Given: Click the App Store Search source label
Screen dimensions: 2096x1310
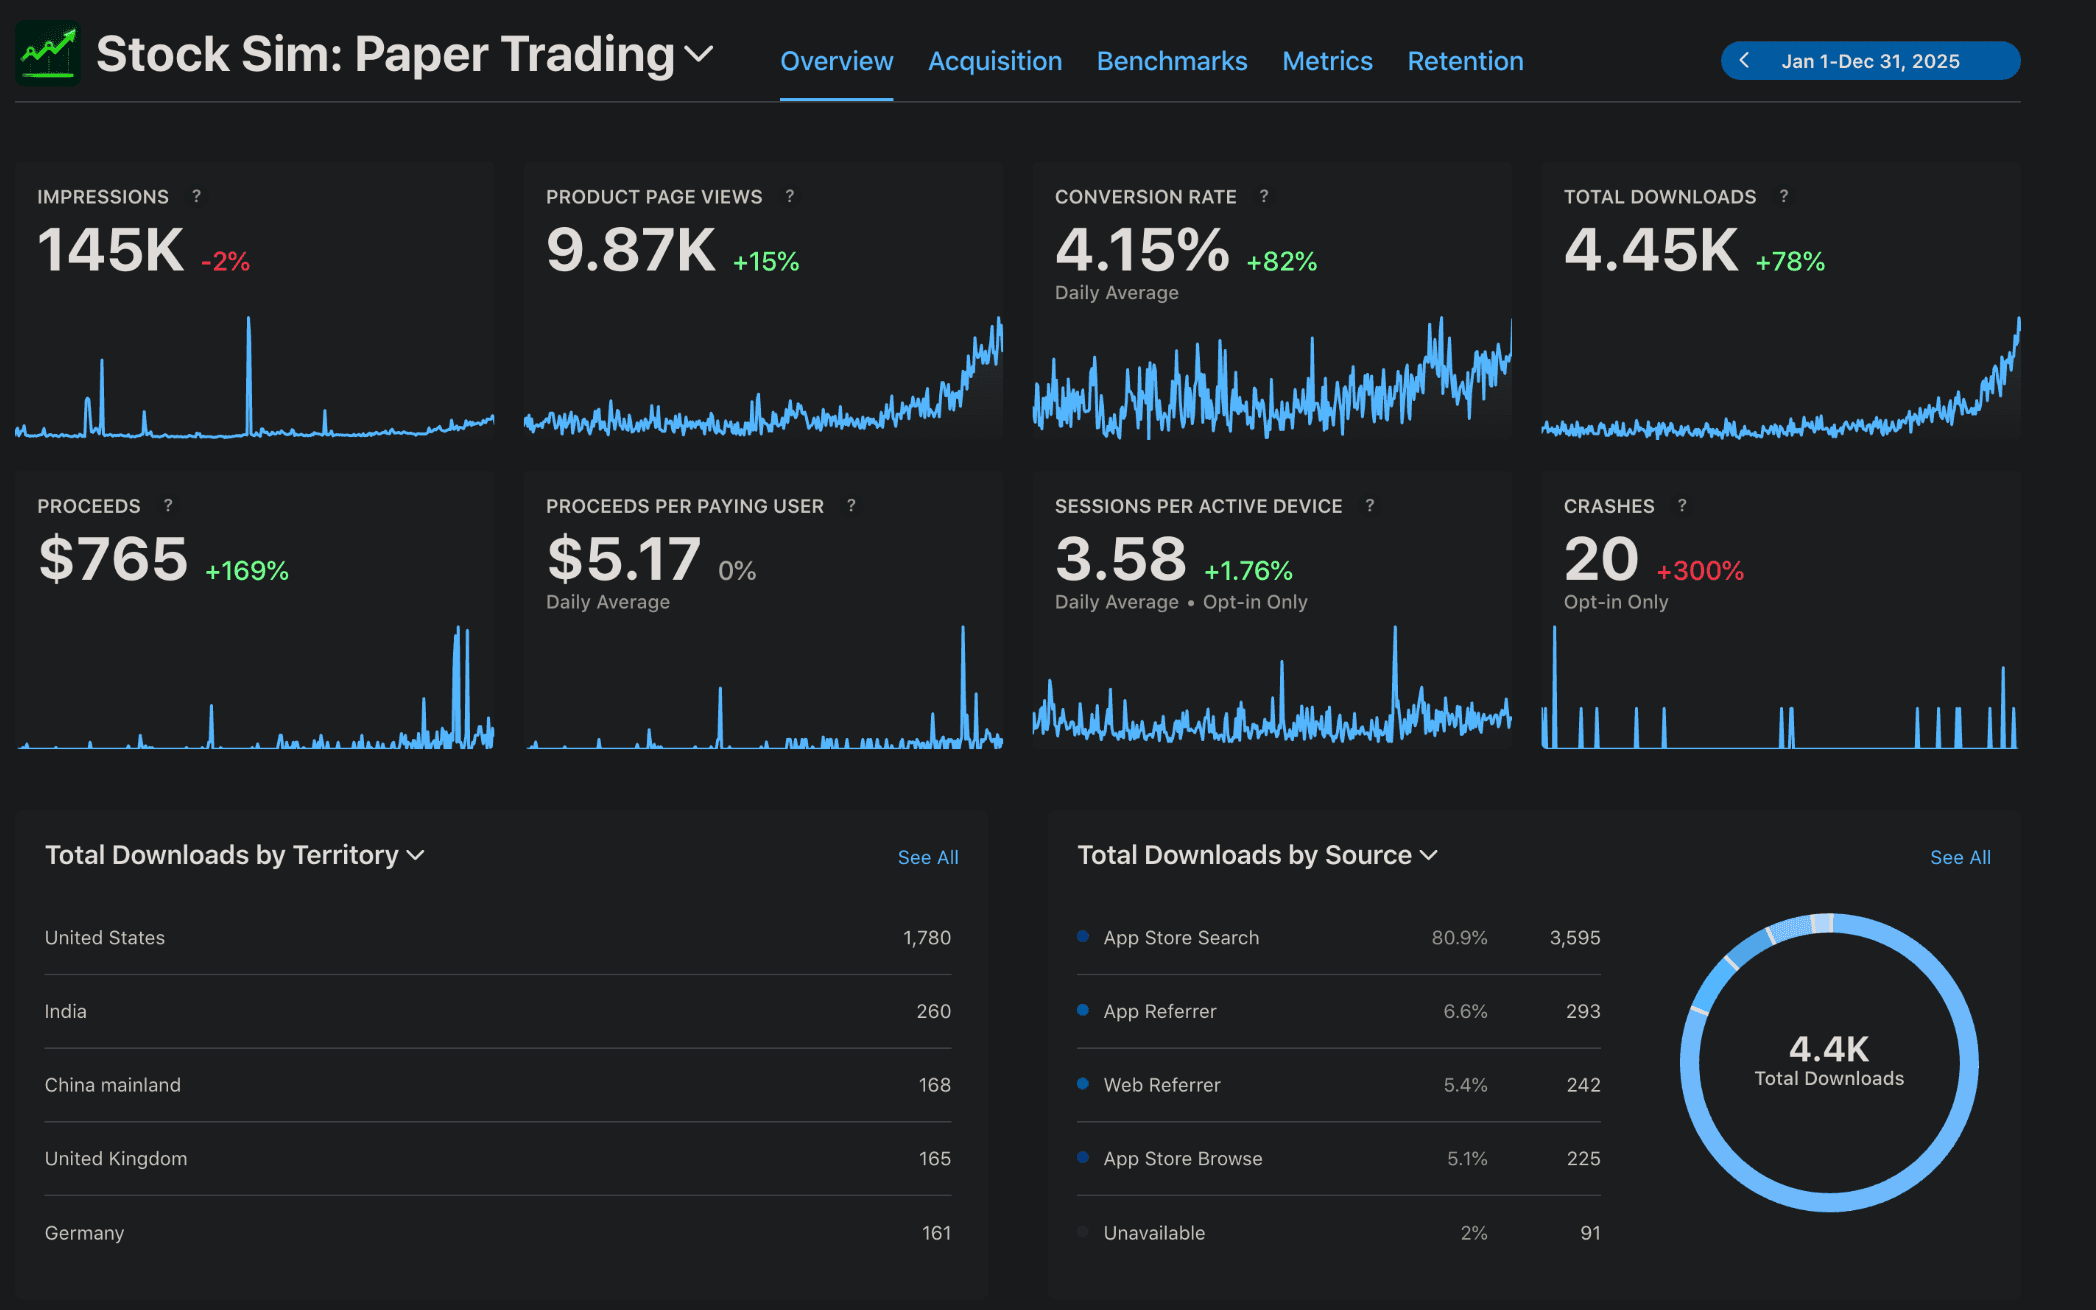Looking at the screenshot, I should [x=1181, y=938].
